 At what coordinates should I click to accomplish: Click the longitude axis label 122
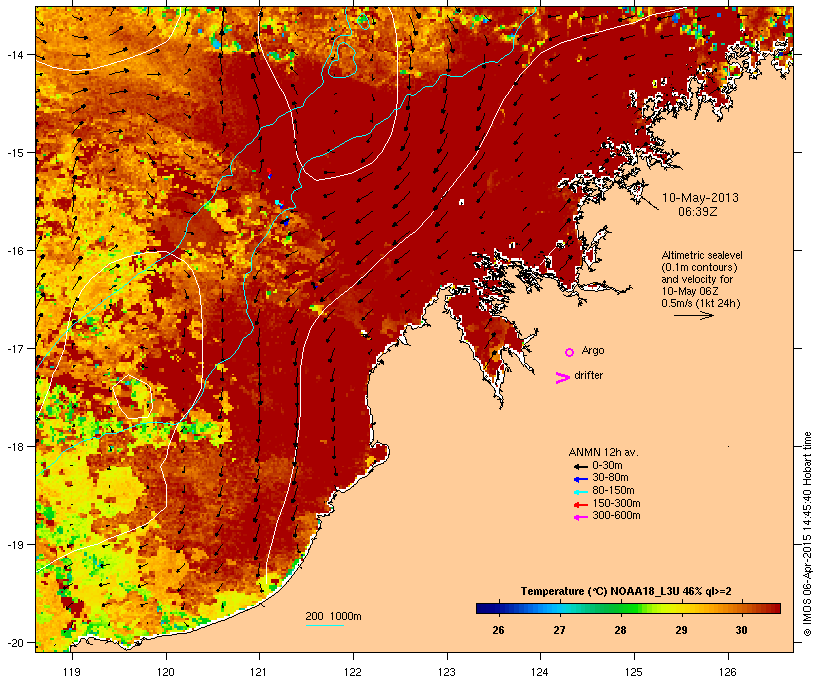point(353,672)
